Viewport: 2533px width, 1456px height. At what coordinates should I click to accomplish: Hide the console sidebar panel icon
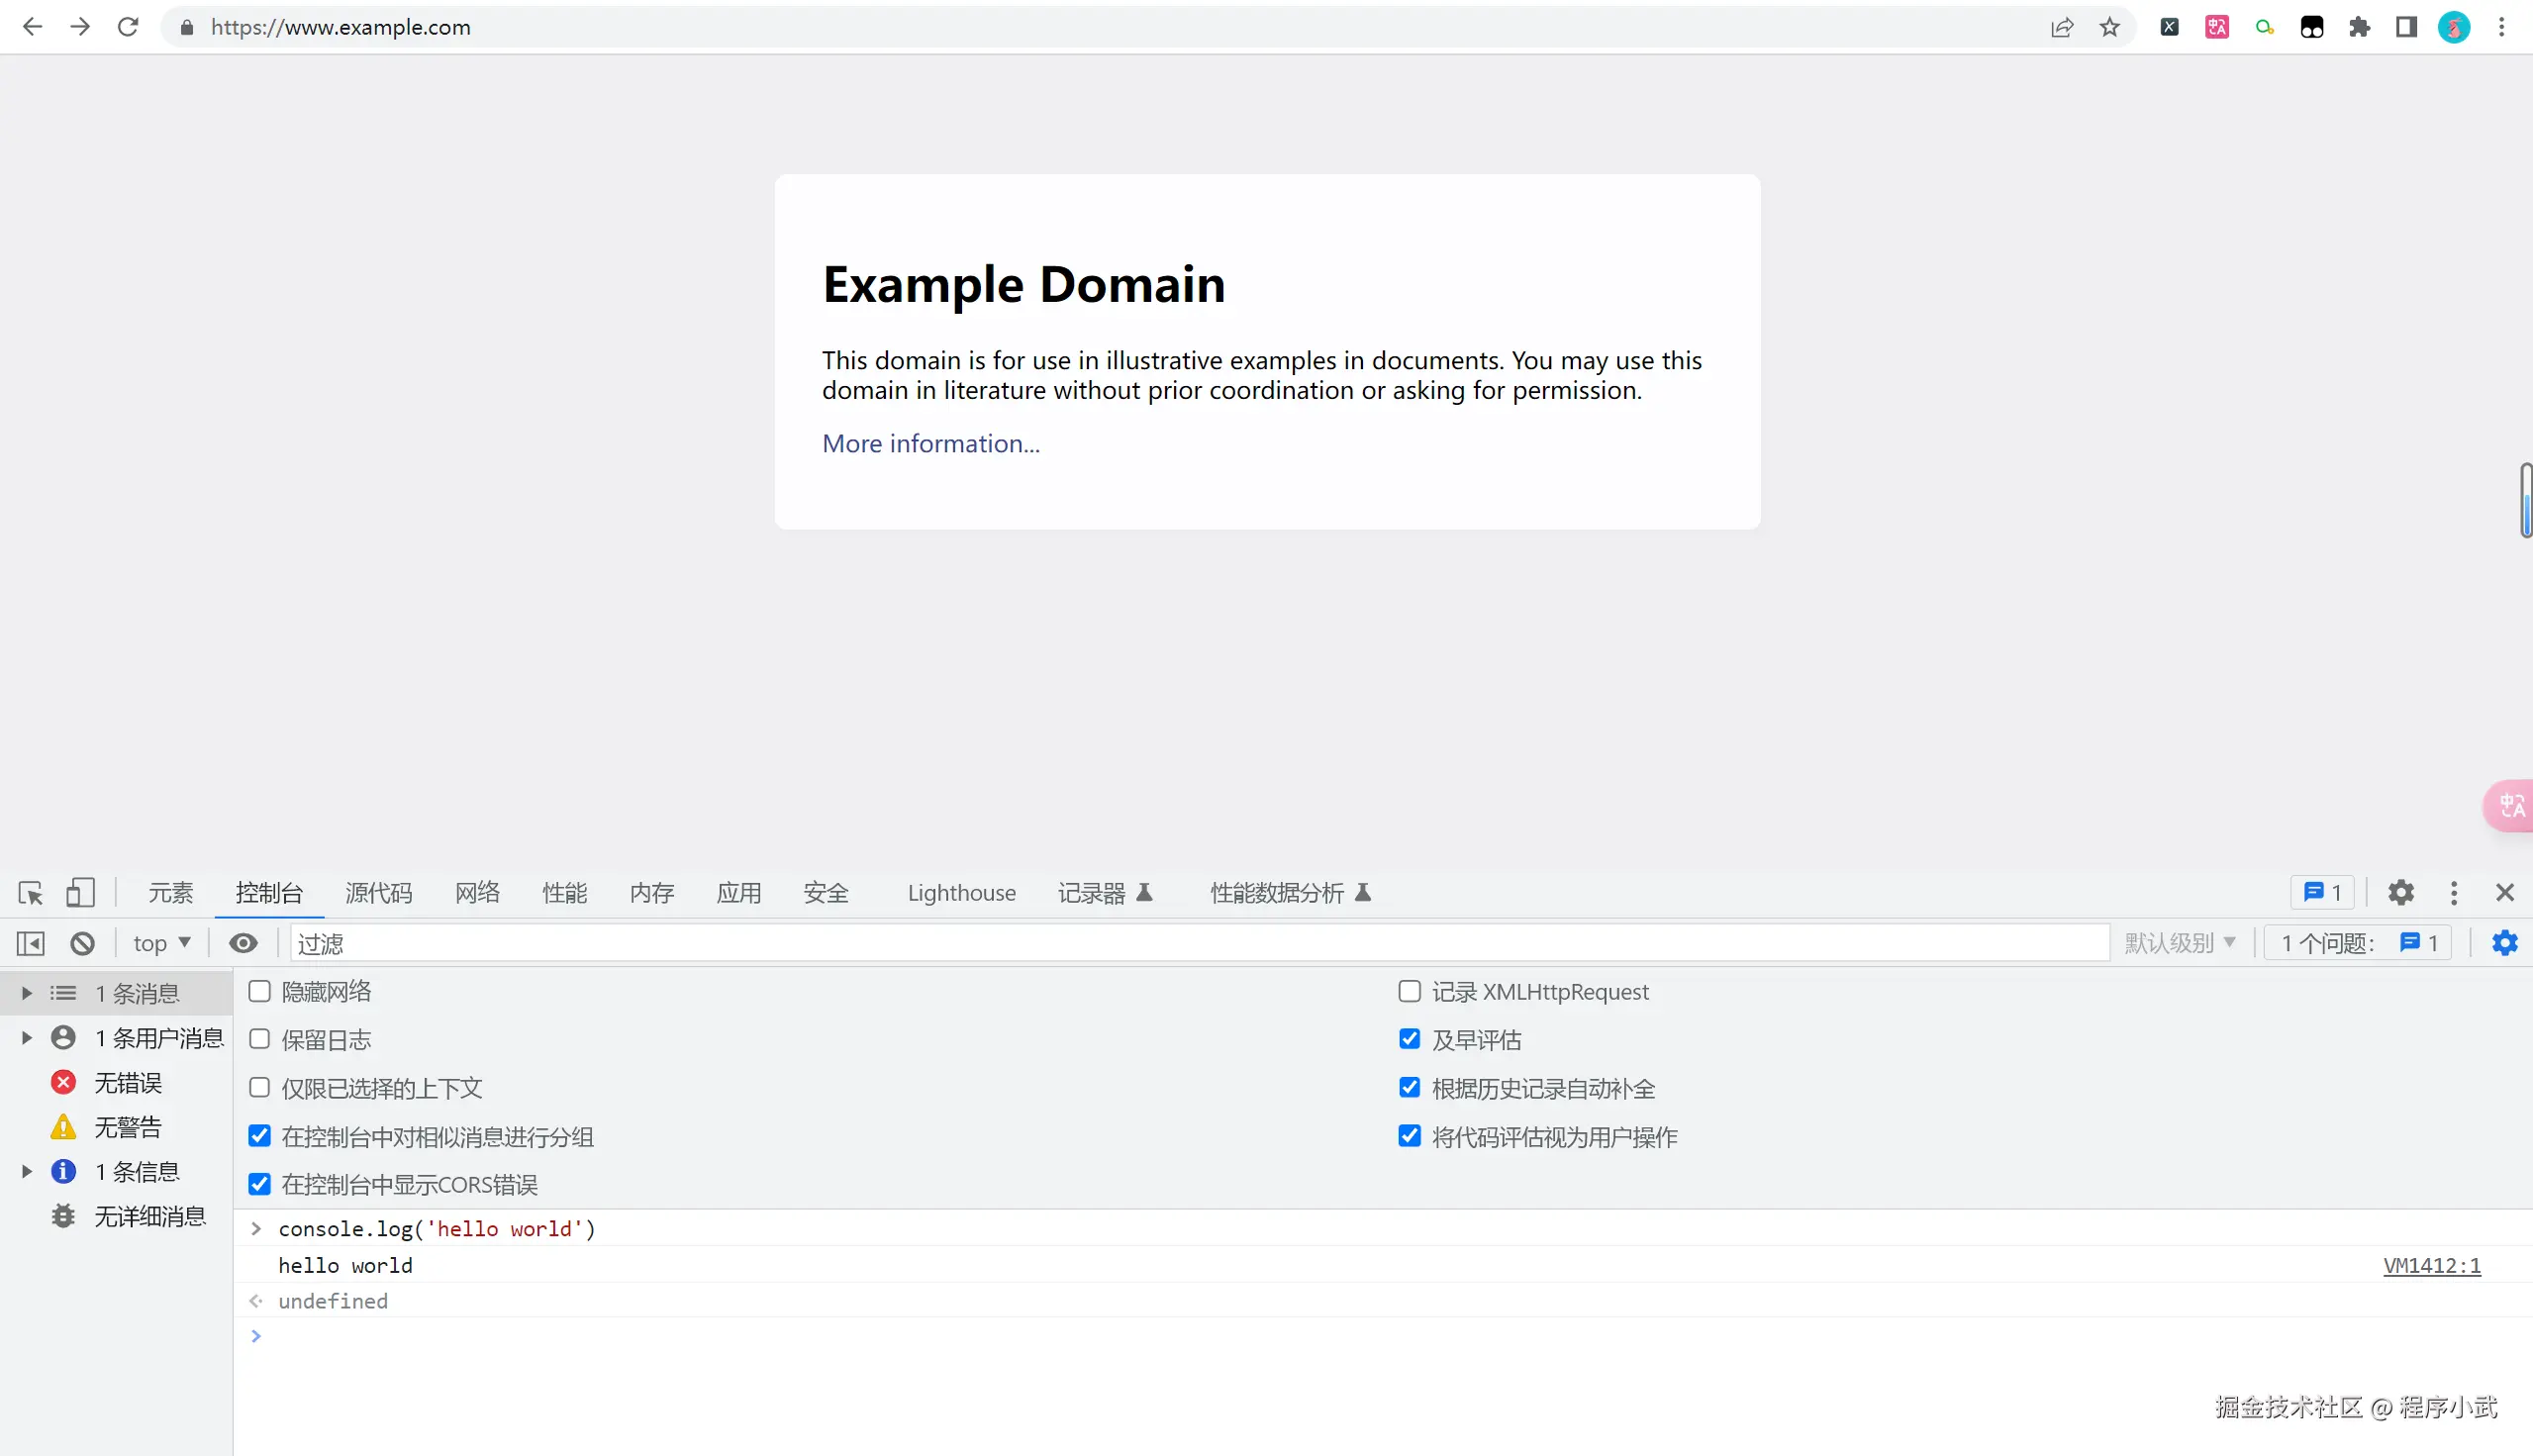(x=31, y=943)
